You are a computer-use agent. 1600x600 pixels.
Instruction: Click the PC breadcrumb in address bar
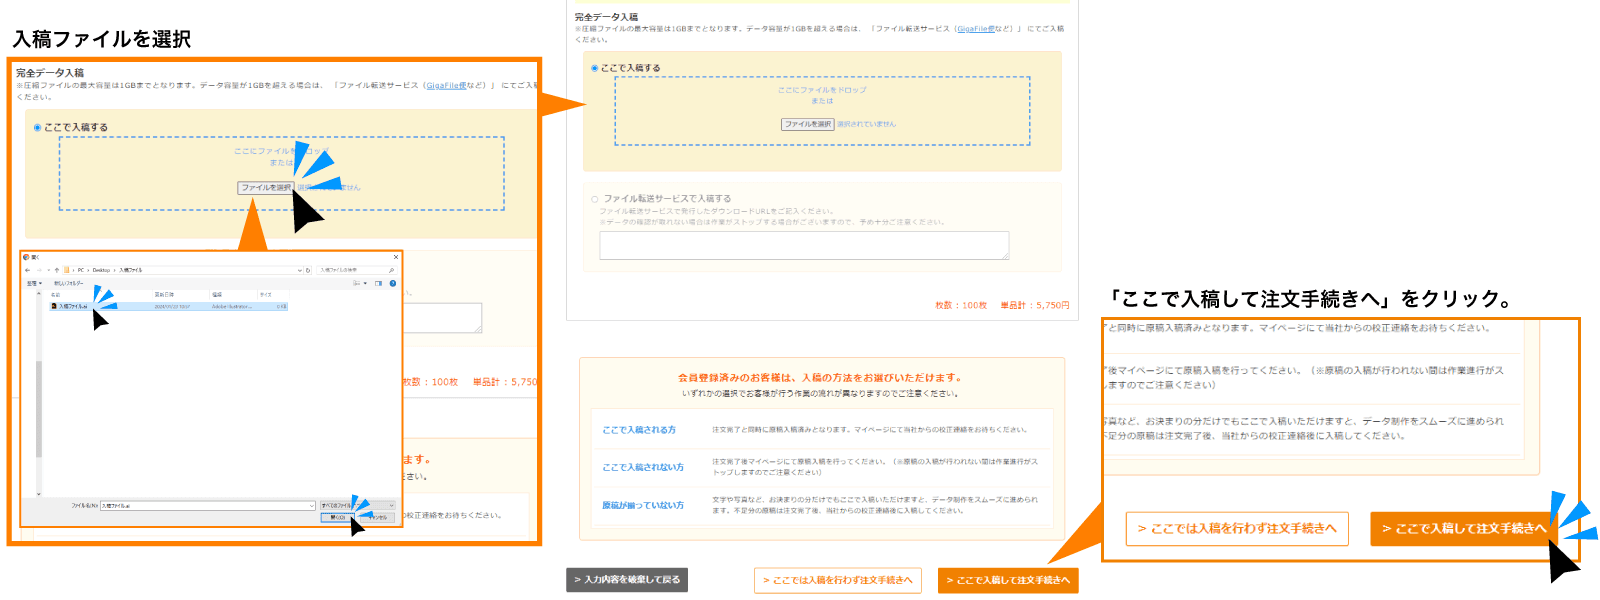[81, 270]
